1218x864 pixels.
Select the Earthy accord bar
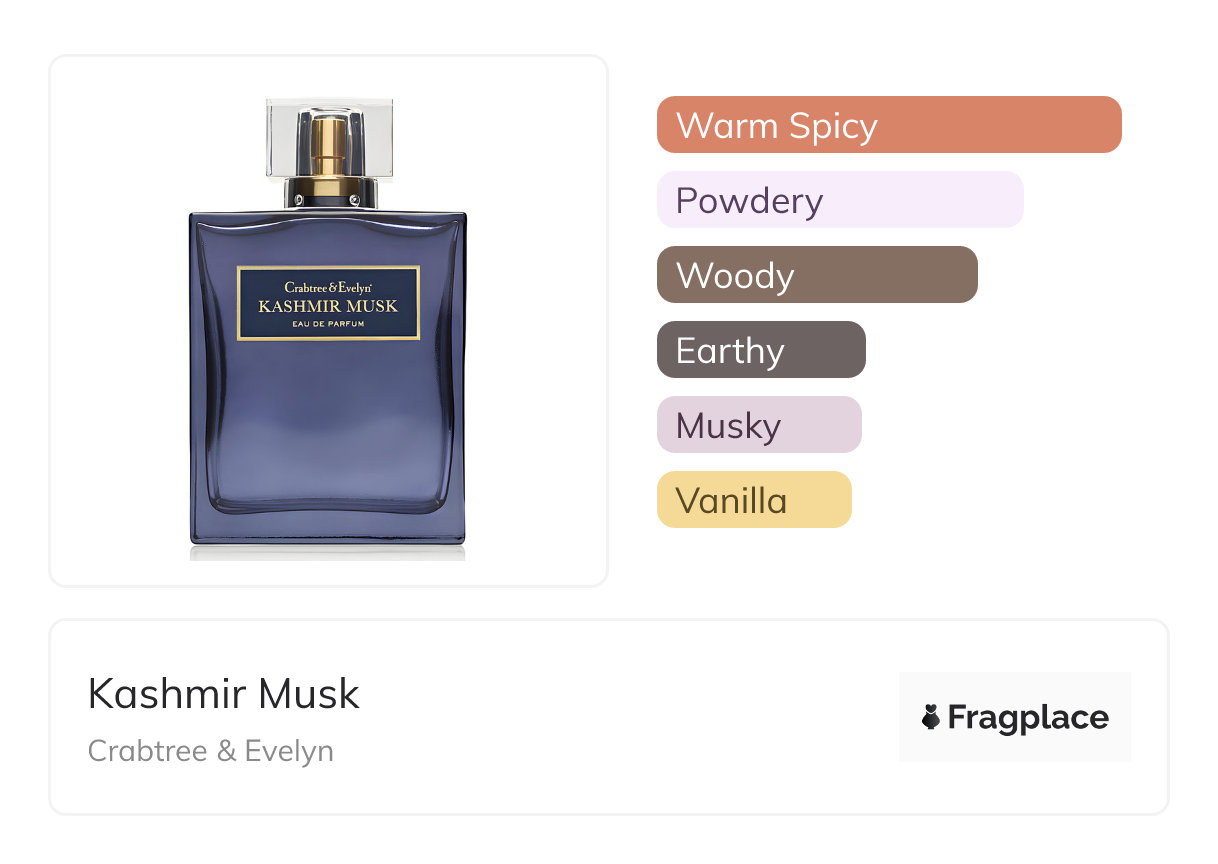[761, 350]
